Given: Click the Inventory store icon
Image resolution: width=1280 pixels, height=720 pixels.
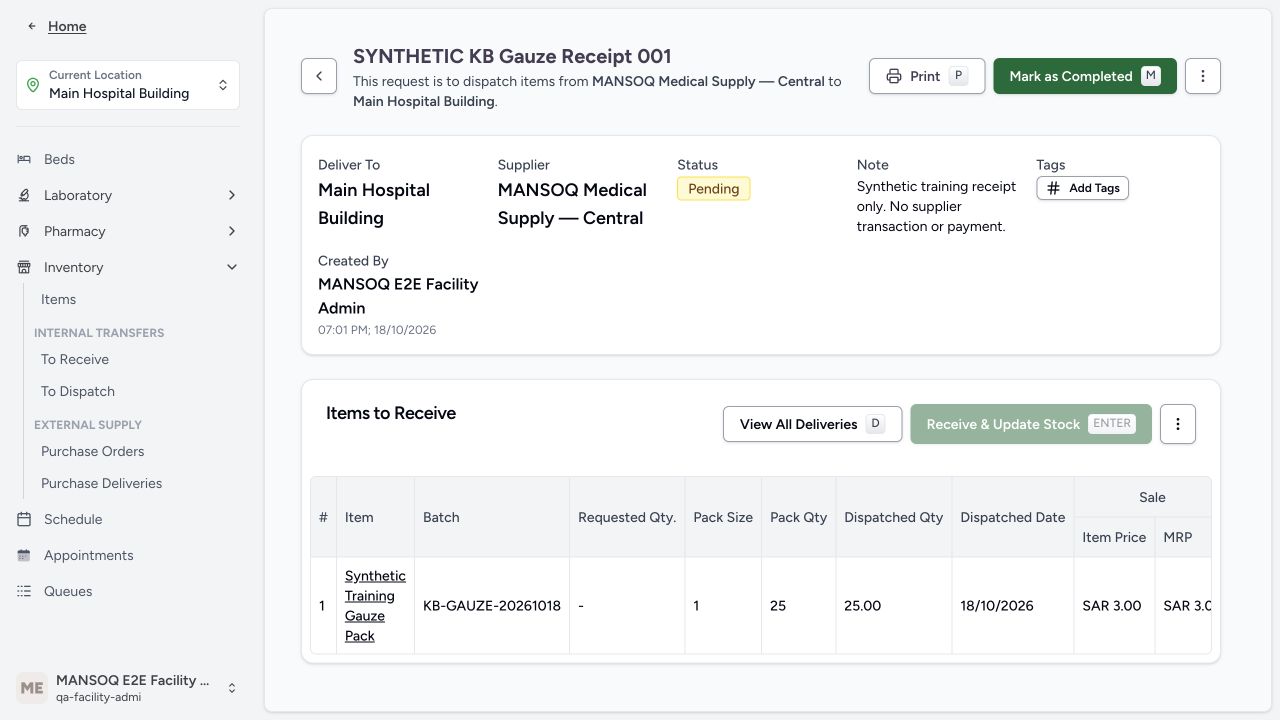Looking at the screenshot, I should point(24,267).
